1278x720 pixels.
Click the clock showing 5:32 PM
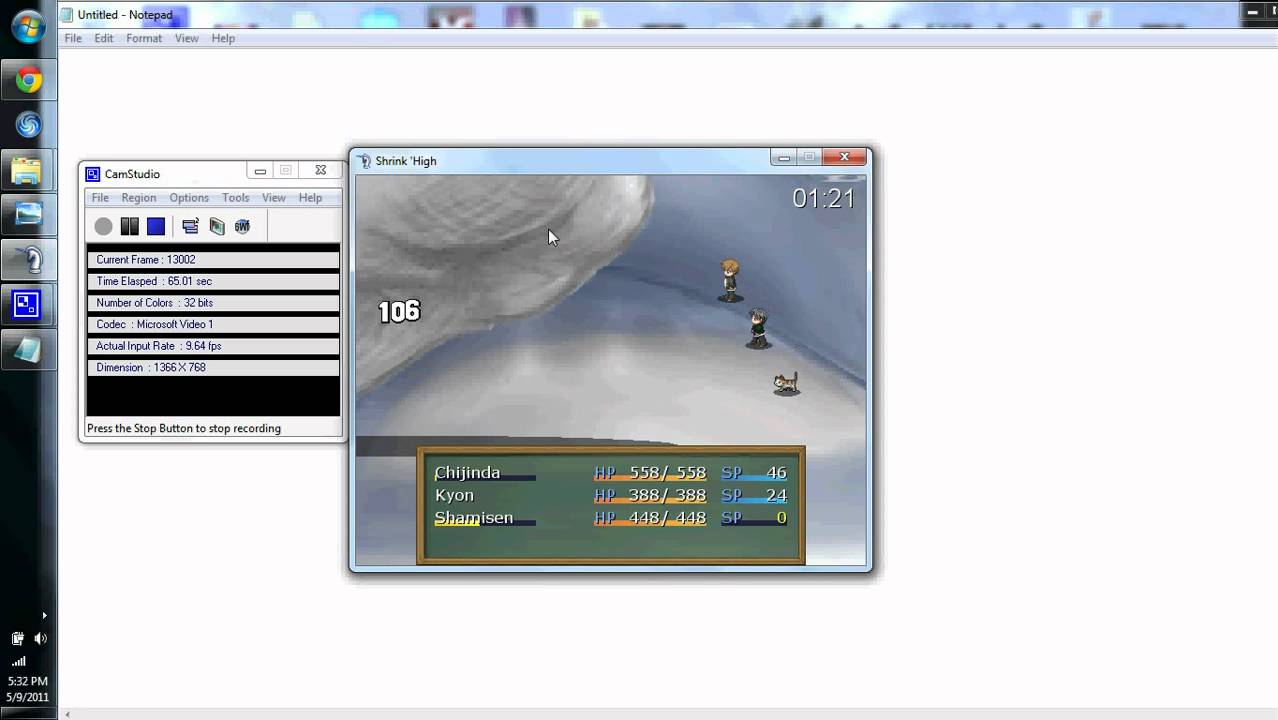coord(28,681)
